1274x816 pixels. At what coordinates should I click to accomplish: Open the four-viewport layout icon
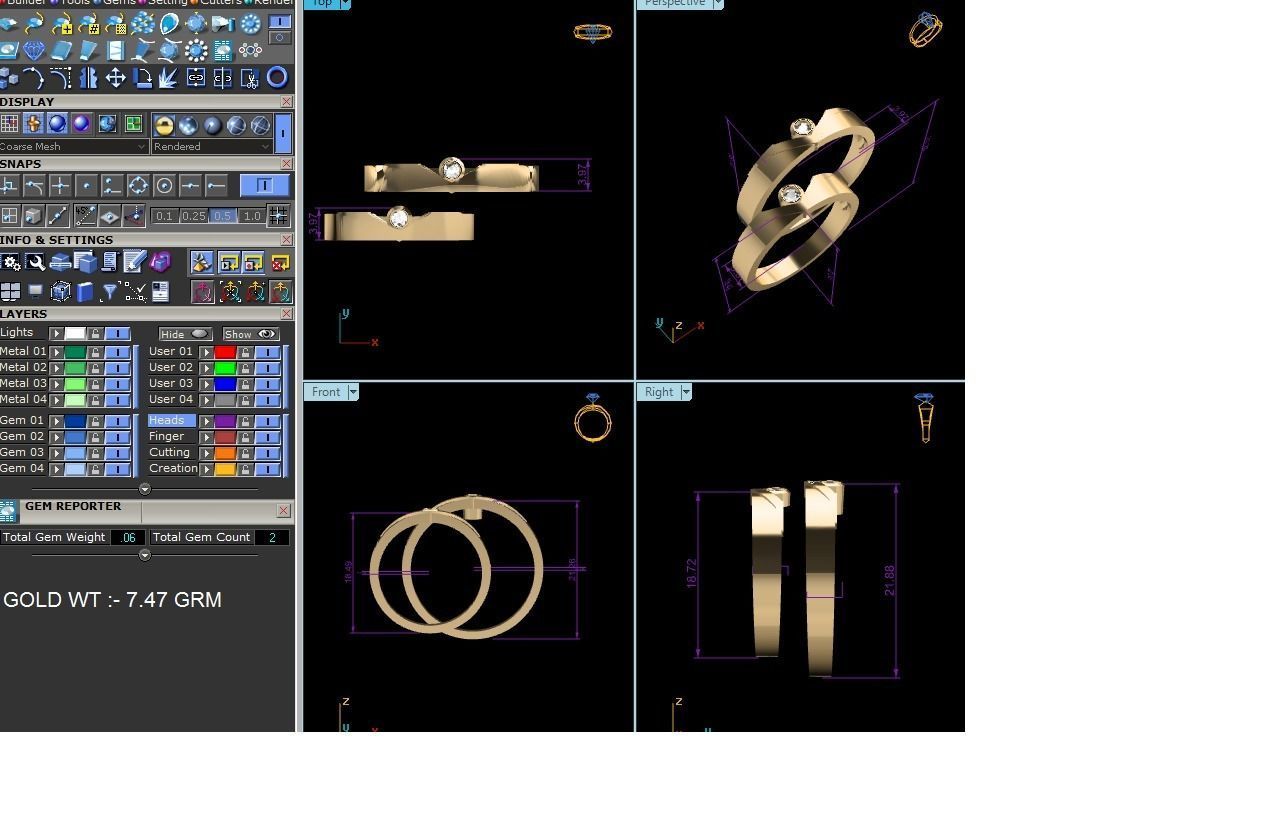pyautogui.click(x=11, y=292)
